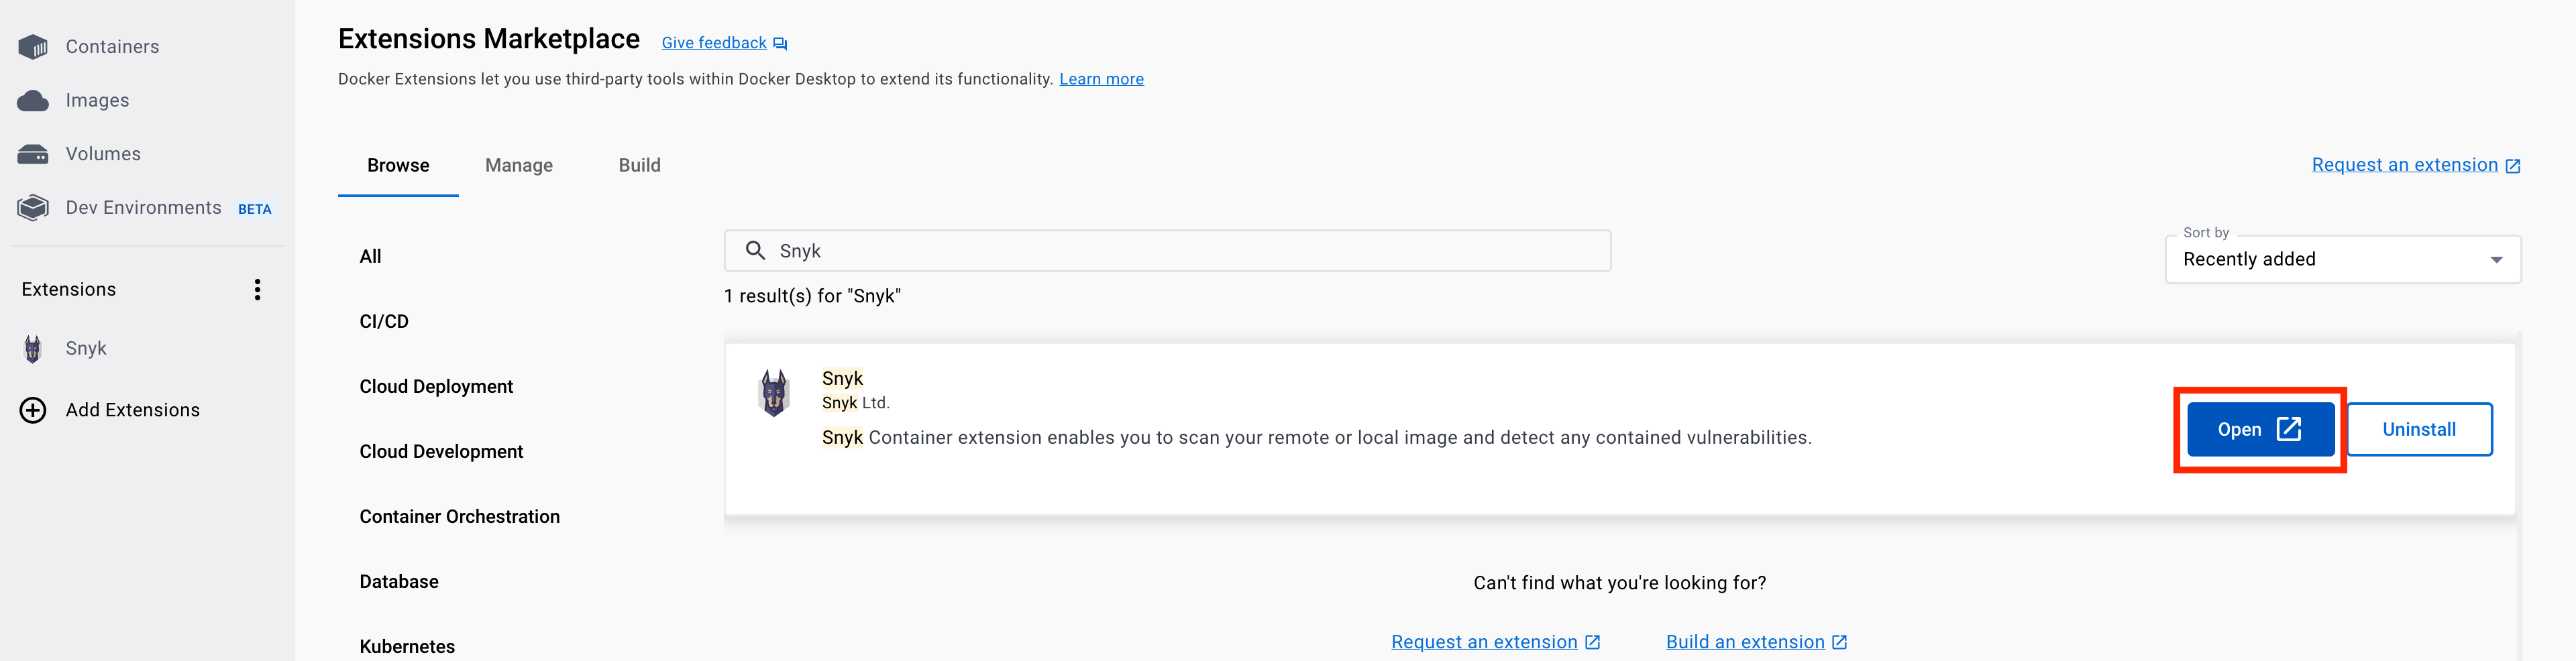Select the Database category
The height and width of the screenshot is (661, 2576).
pos(399,582)
